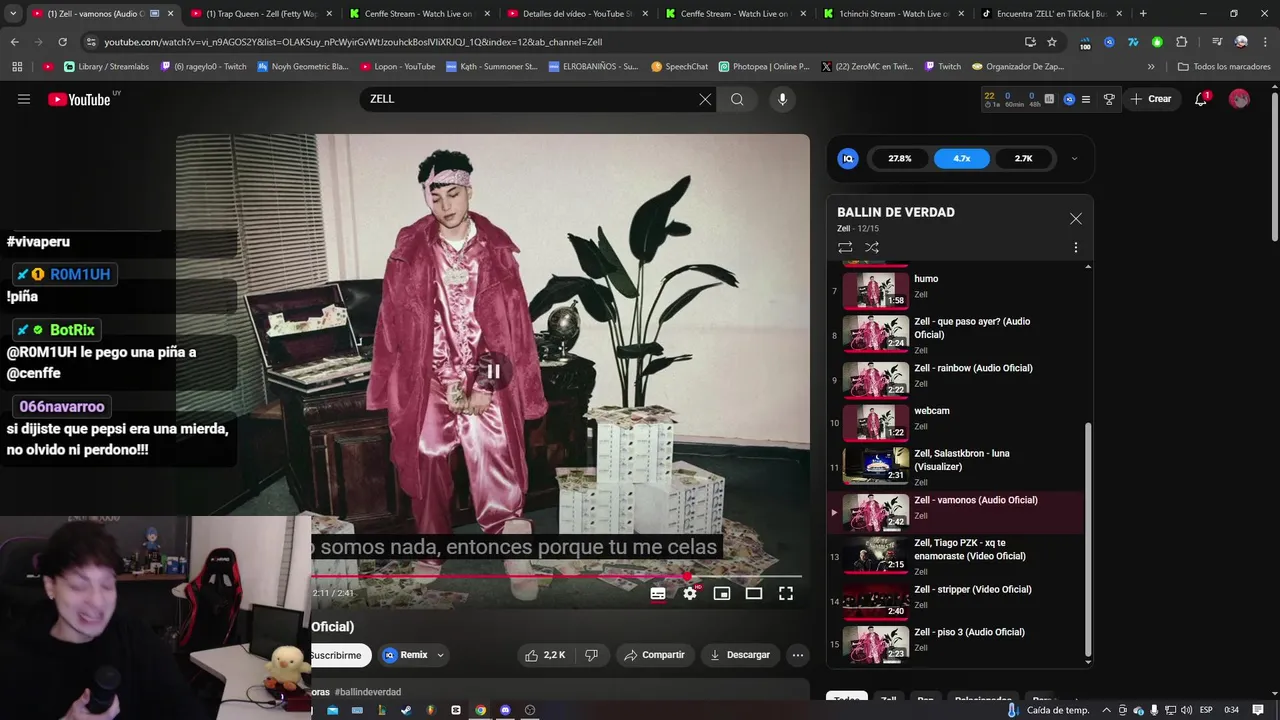Open the Extensions puzzle icon
This screenshot has height=720, width=1280.
pos(1181,42)
